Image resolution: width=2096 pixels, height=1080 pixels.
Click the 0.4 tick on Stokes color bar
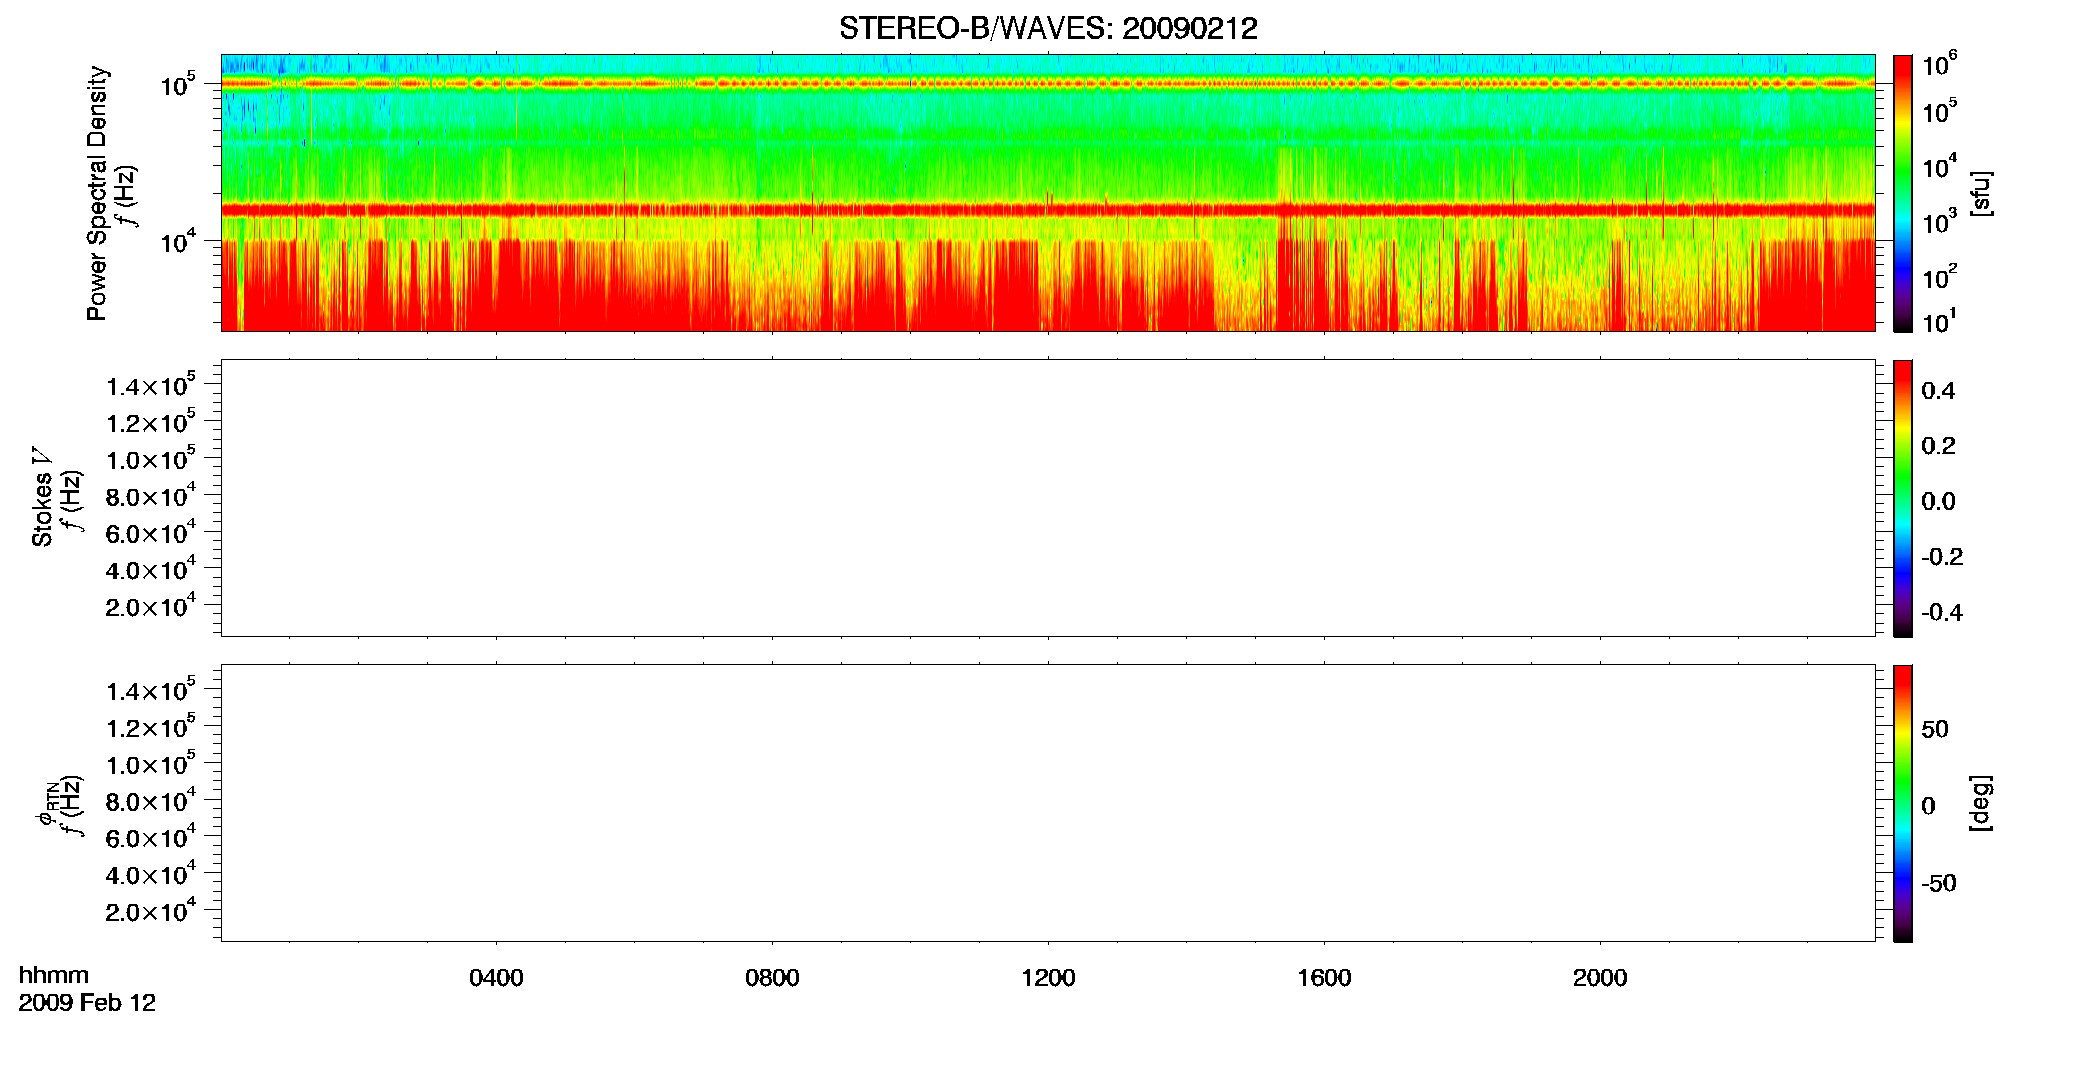pos(1938,391)
